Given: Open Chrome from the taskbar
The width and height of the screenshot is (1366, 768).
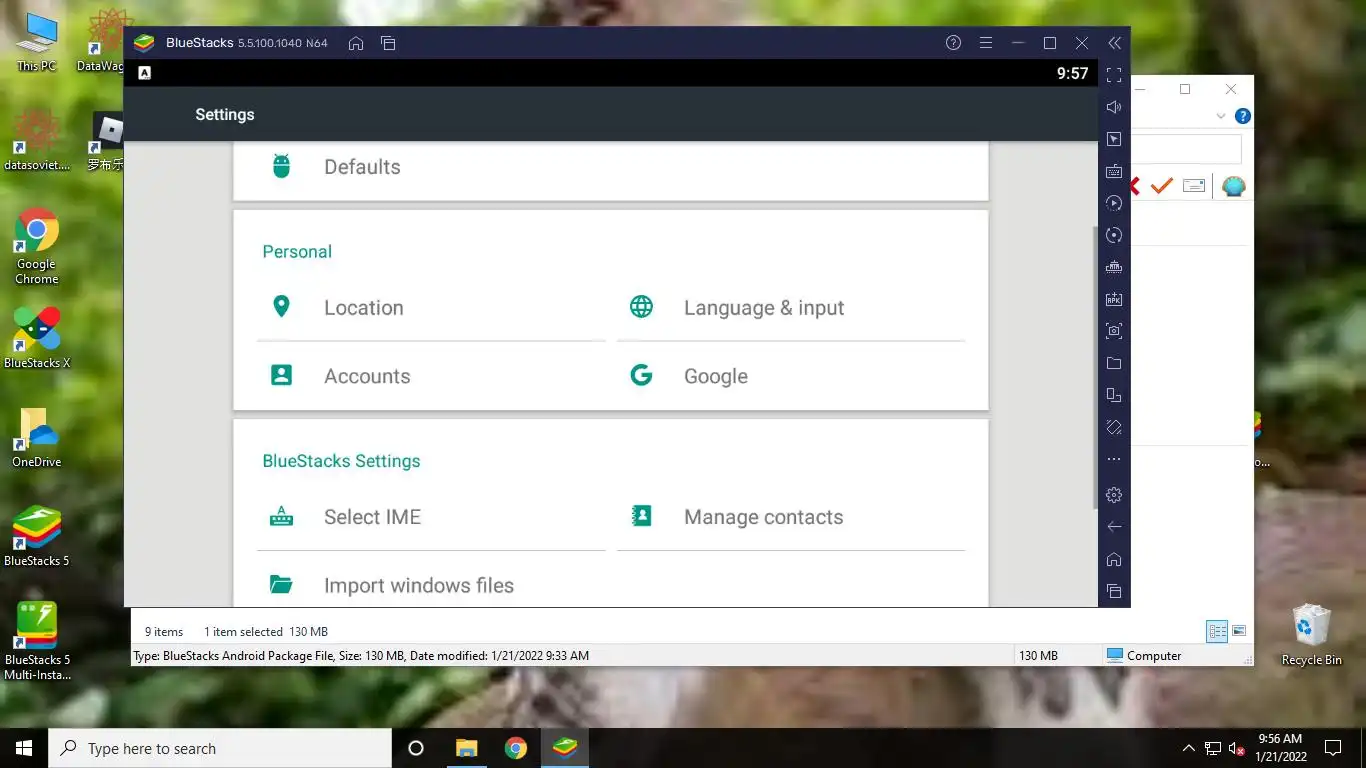Looking at the screenshot, I should pyautogui.click(x=515, y=748).
